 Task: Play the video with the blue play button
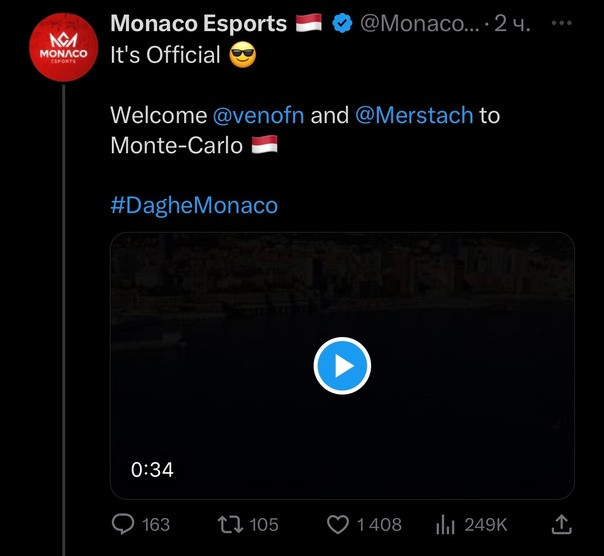(x=342, y=366)
